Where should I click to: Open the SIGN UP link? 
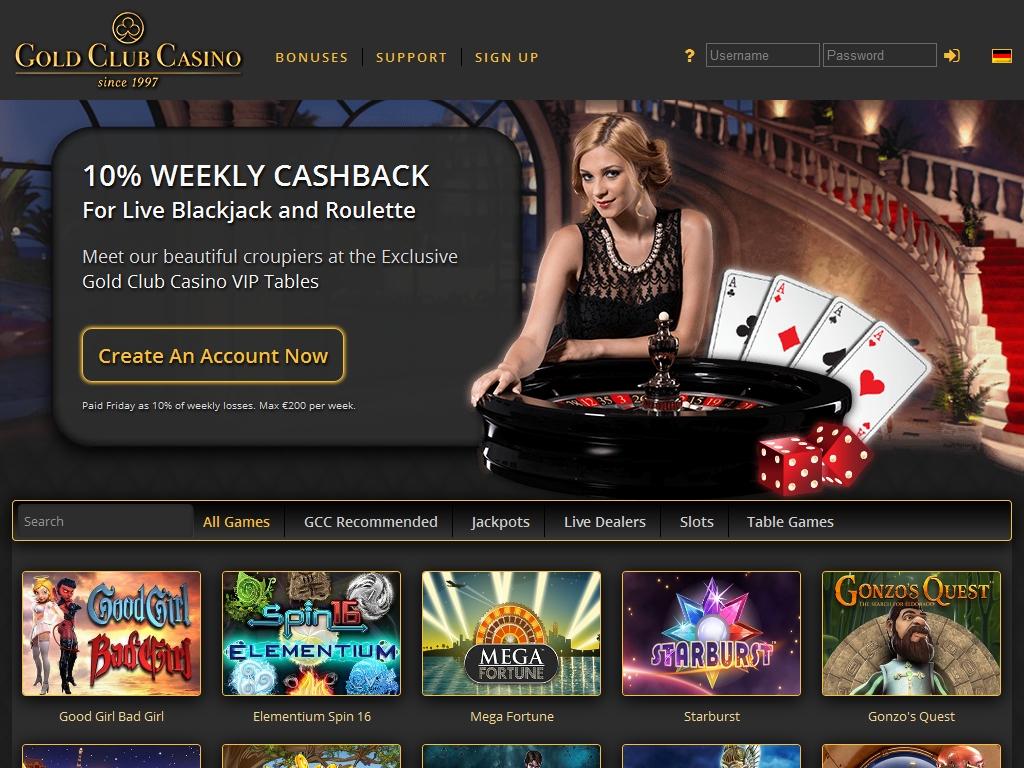(507, 57)
